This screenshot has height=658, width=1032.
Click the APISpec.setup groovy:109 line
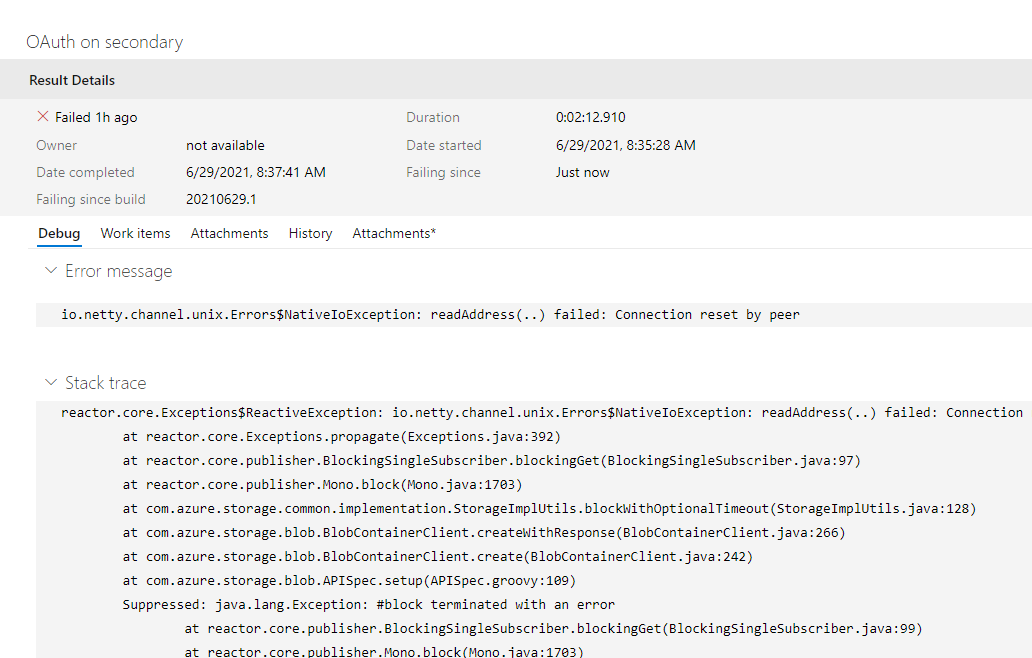(349, 581)
